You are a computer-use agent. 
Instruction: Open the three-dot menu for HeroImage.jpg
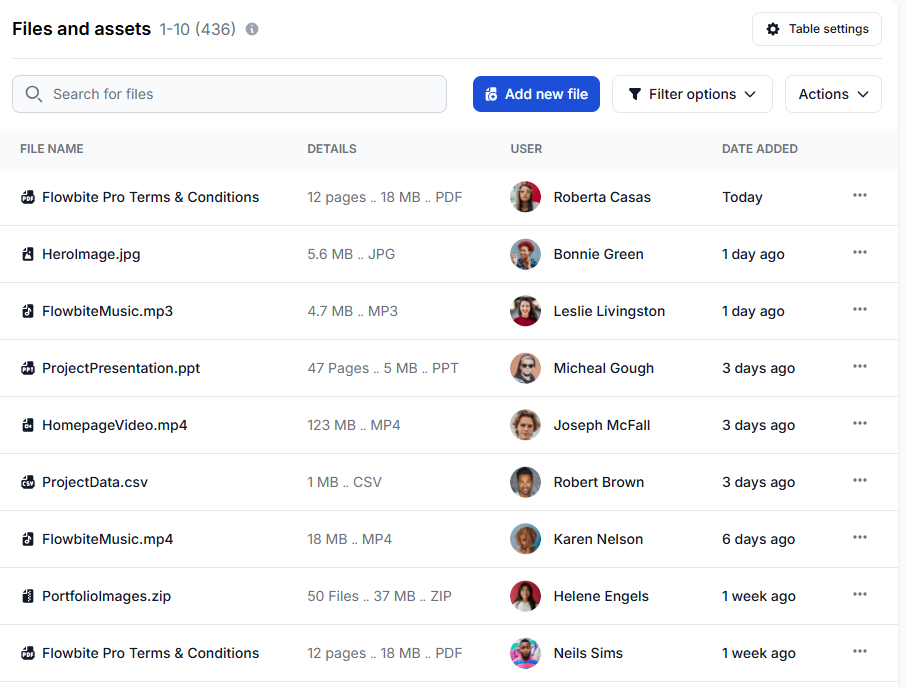click(859, 253)
